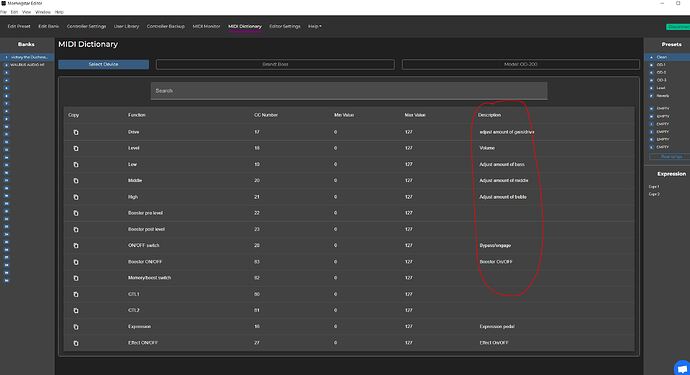
Task: Copy the Effect ON/OFF row
Action: tap(76, 343)
